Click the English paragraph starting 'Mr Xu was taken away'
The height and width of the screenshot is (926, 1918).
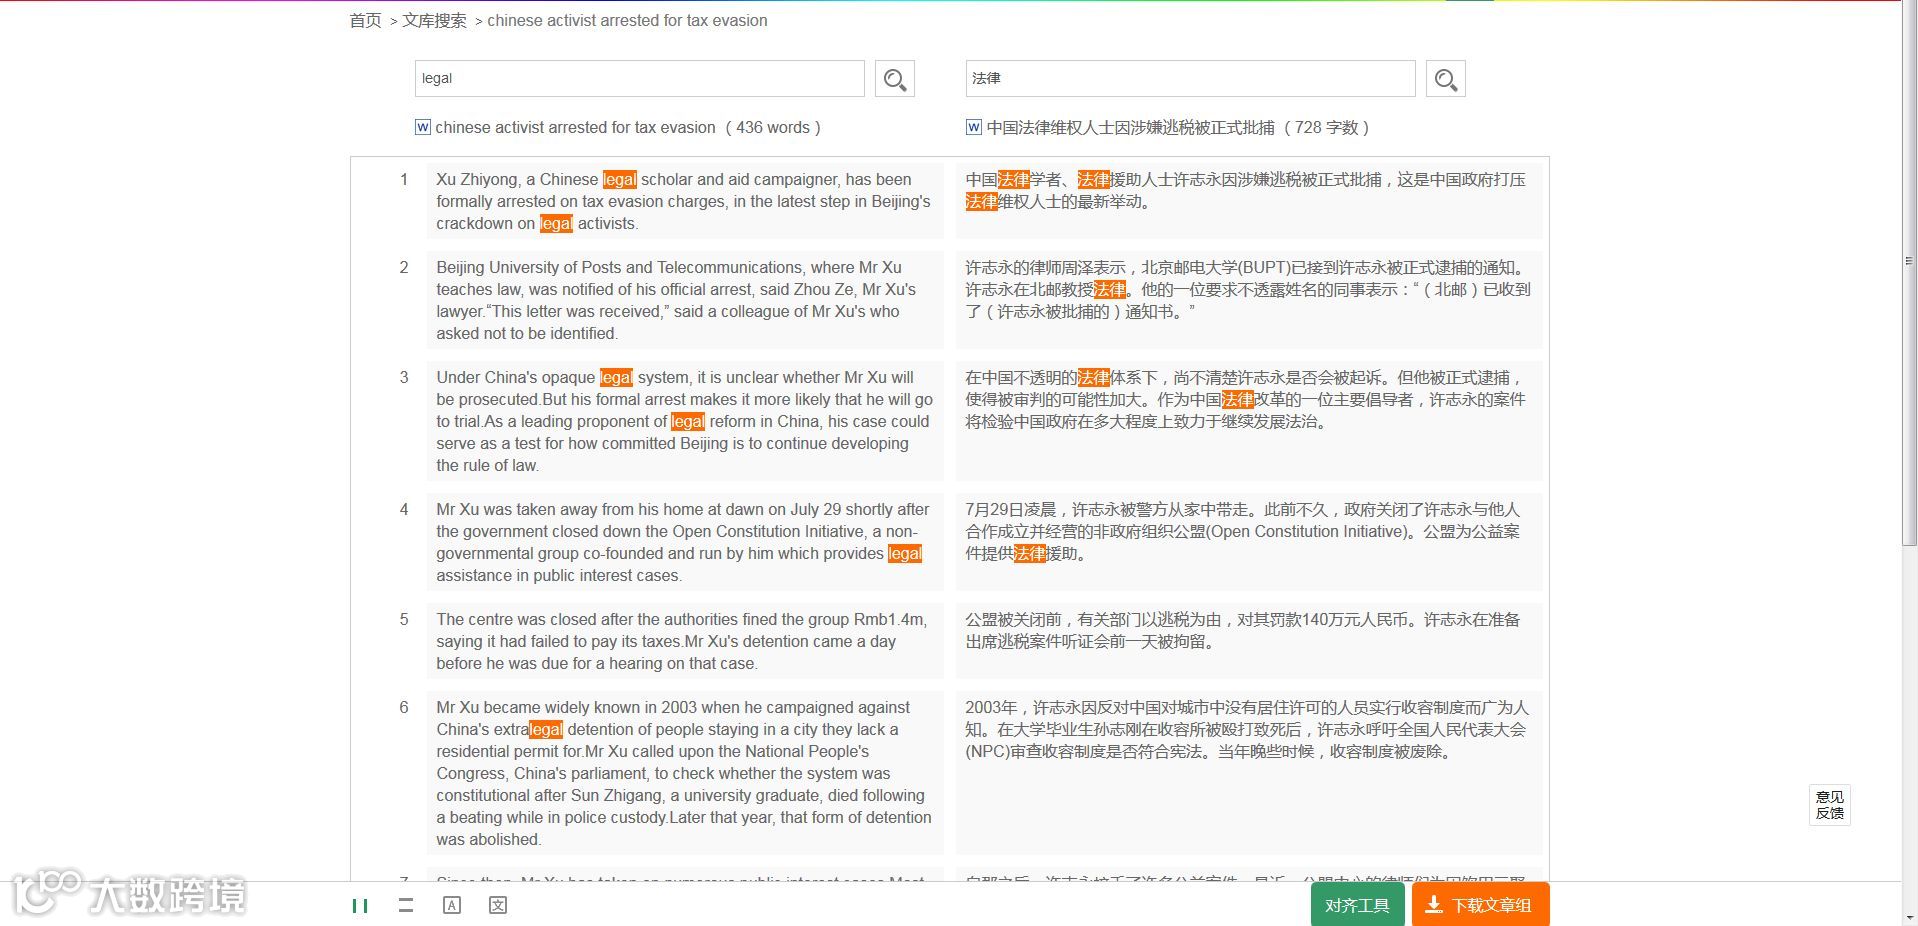[x=685, y=542]
